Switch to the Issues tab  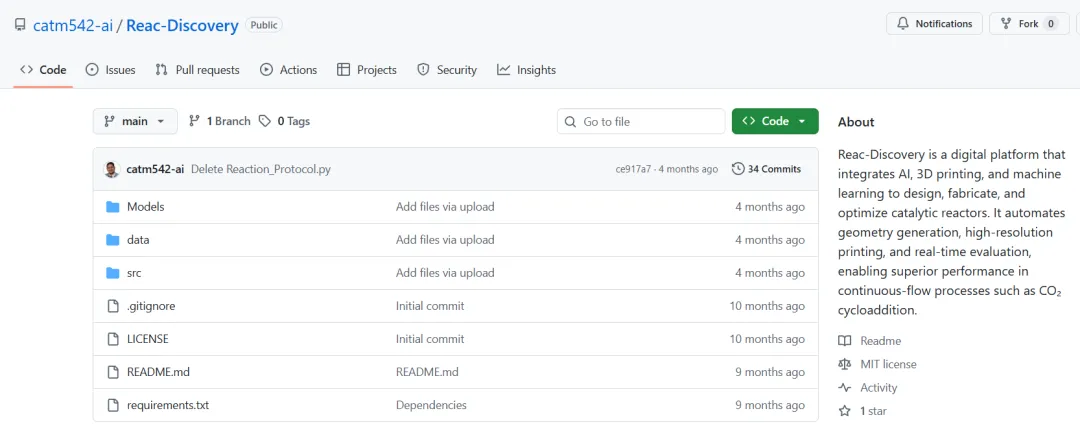[x=110, y=70]
